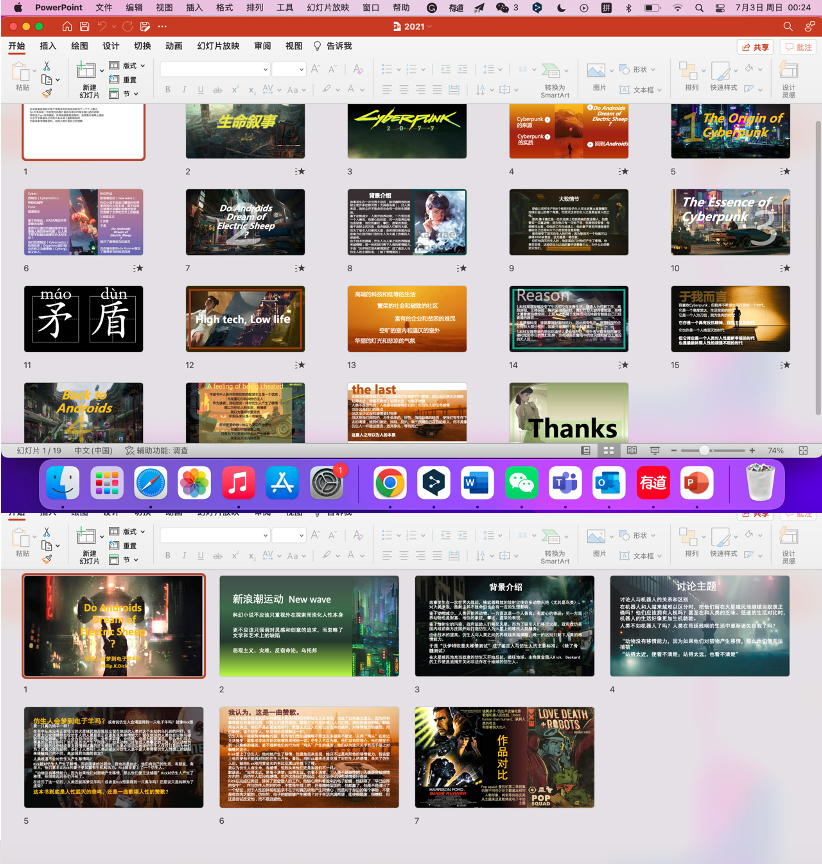The width and height of the screenshot is (822, 864).
Task: Toggle Slide Sorter view in the status bar
Action: coord(608,451)
